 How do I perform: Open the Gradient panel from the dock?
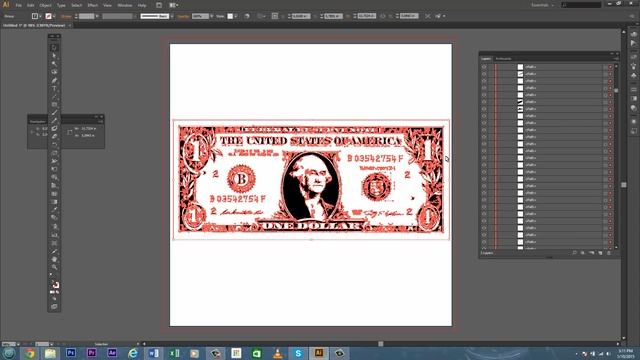(633, 98)
